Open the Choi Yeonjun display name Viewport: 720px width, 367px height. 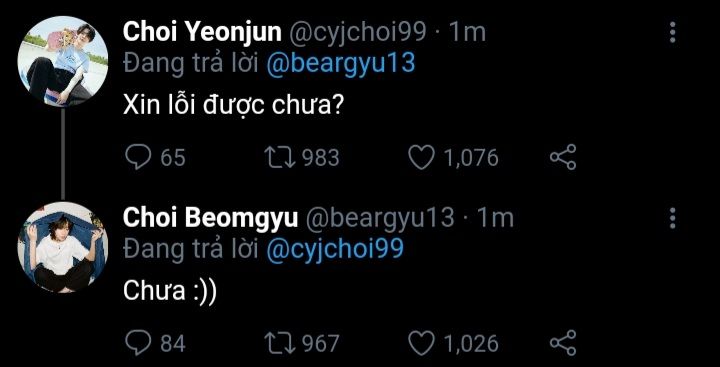[x=202, y=33]
